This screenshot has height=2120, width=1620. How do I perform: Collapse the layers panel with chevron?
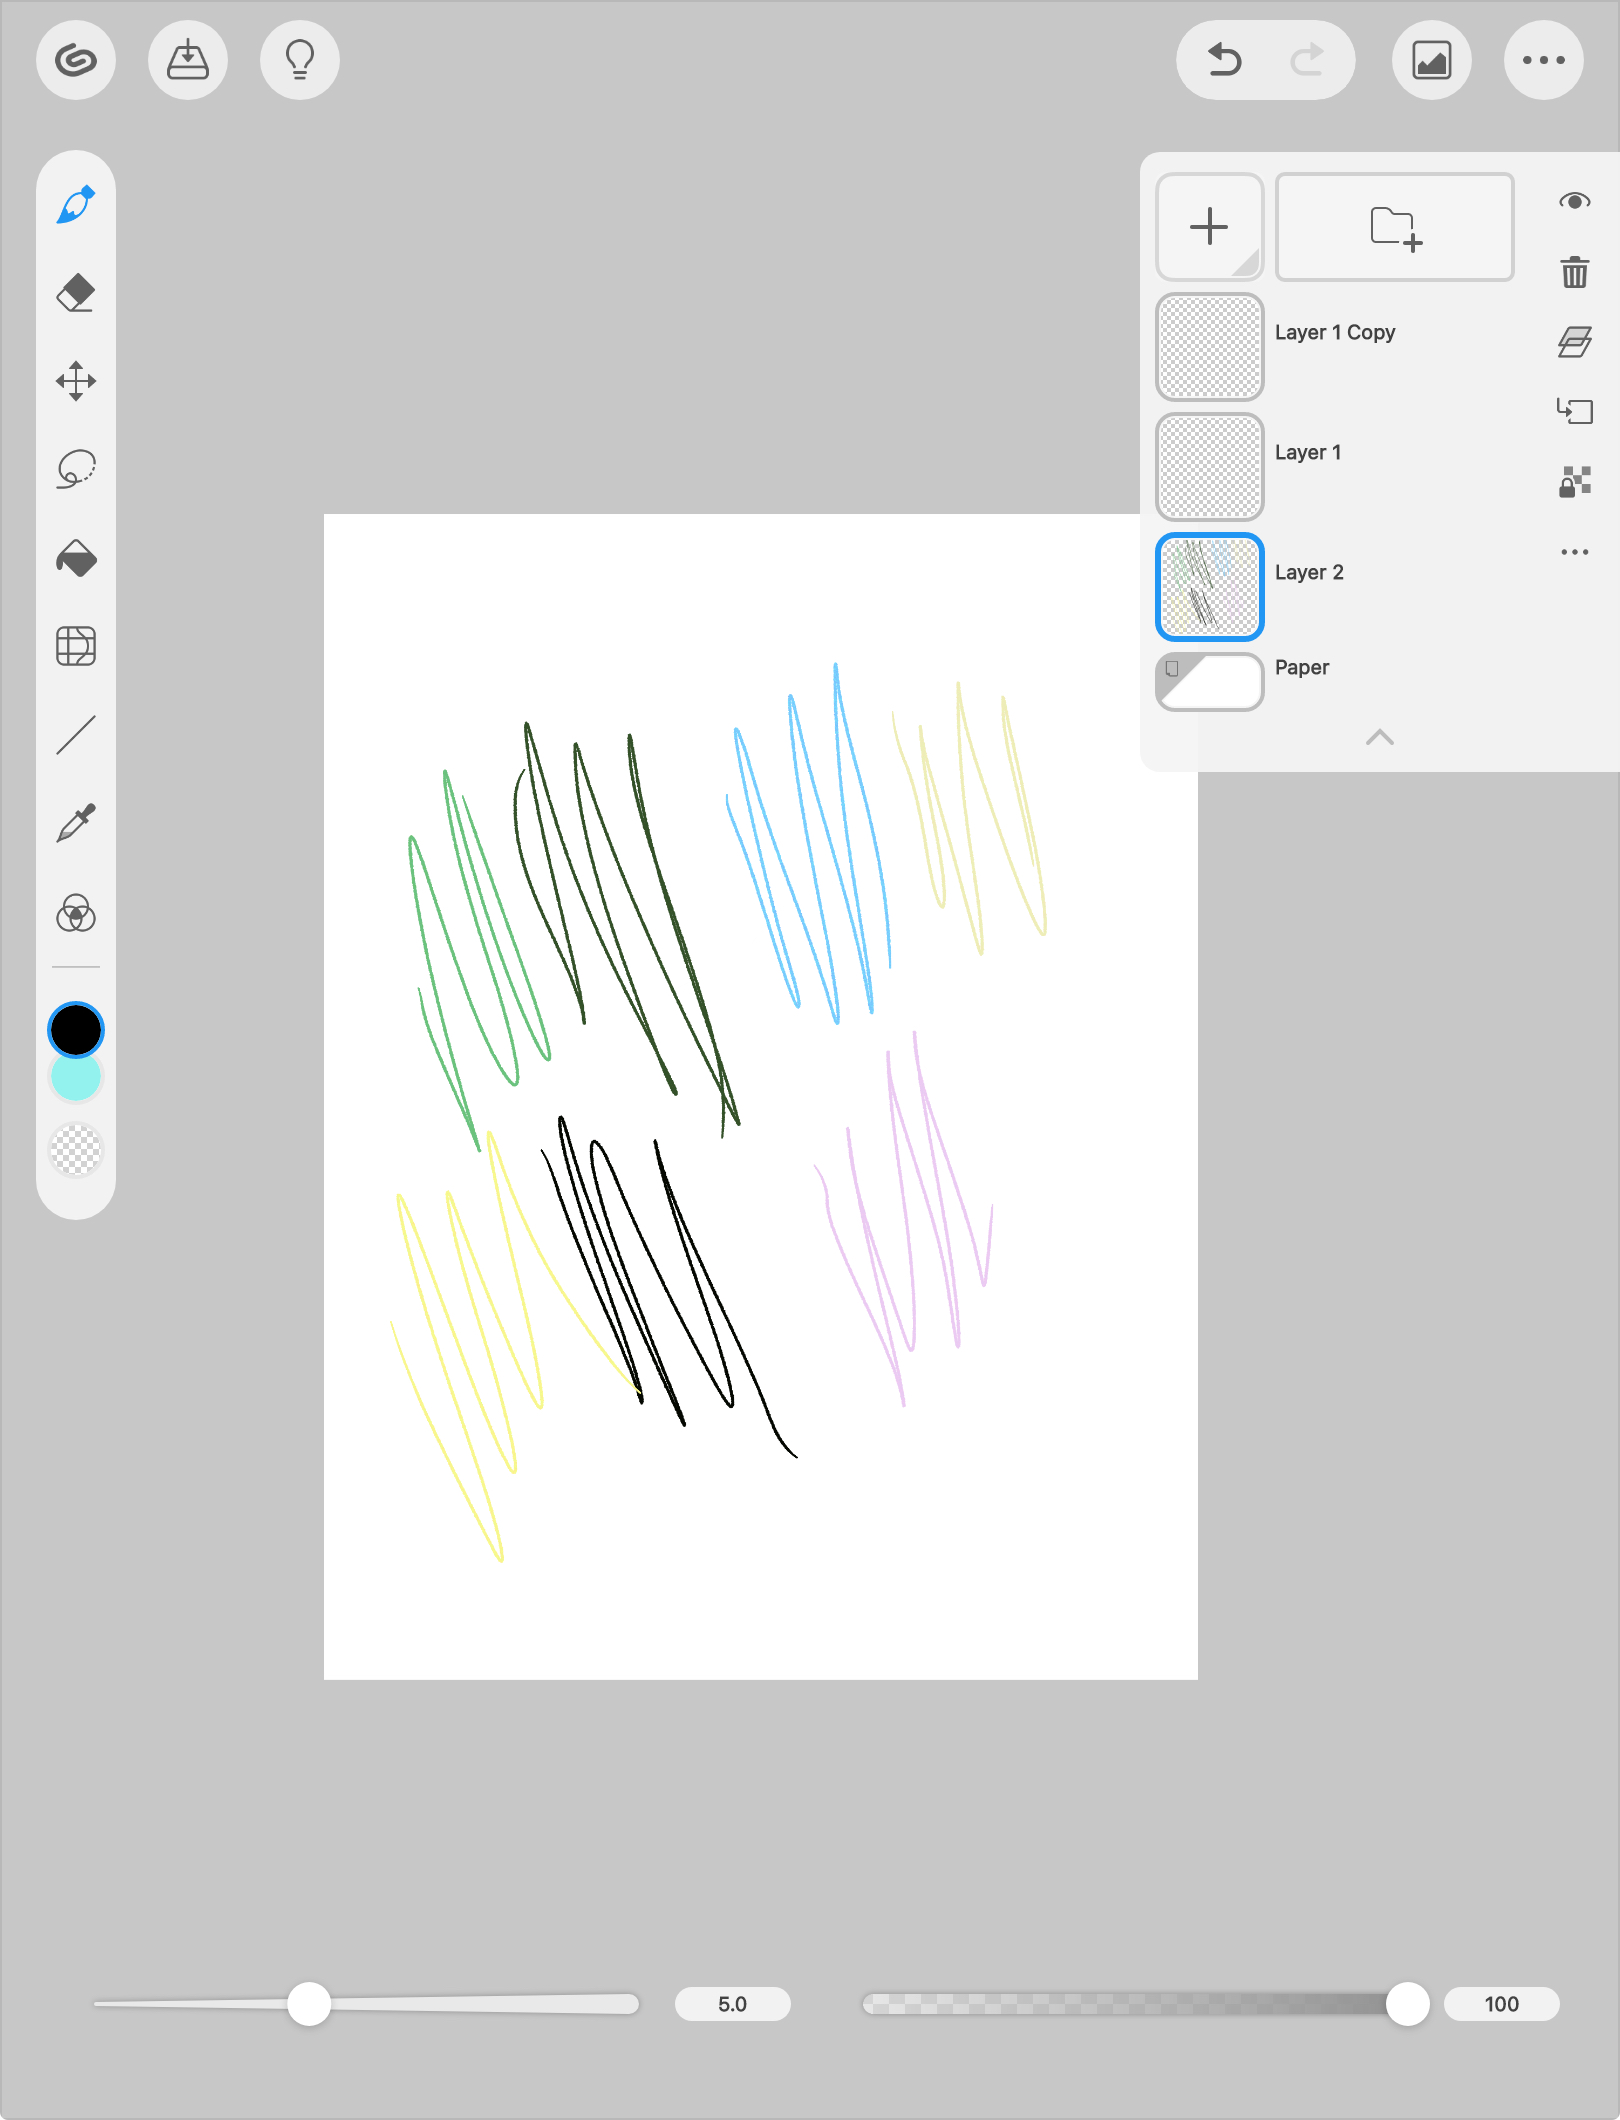1380,738
